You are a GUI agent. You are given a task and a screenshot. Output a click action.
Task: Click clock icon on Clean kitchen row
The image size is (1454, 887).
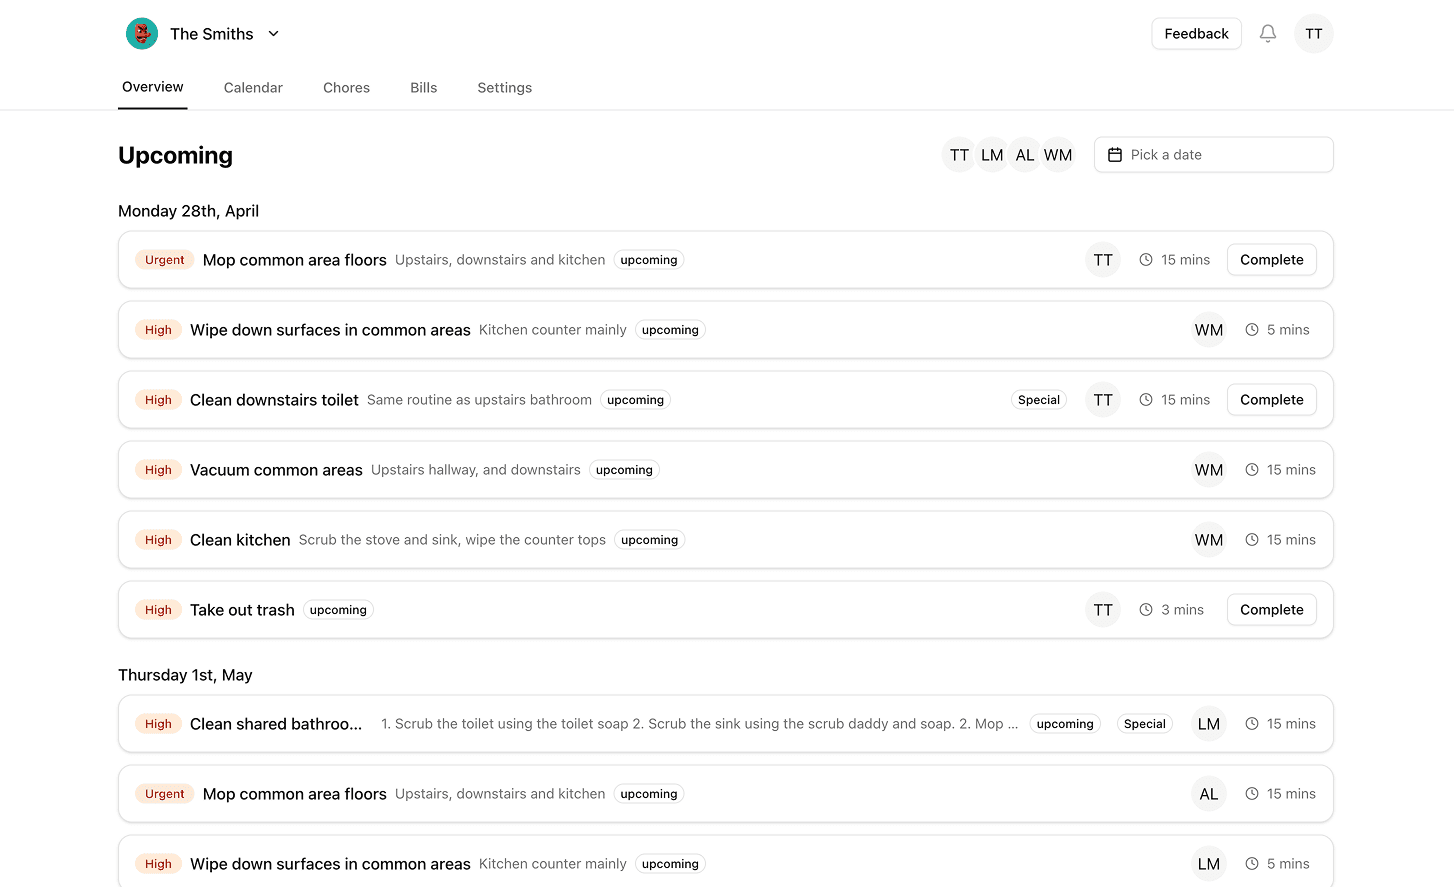point(1252,540)
